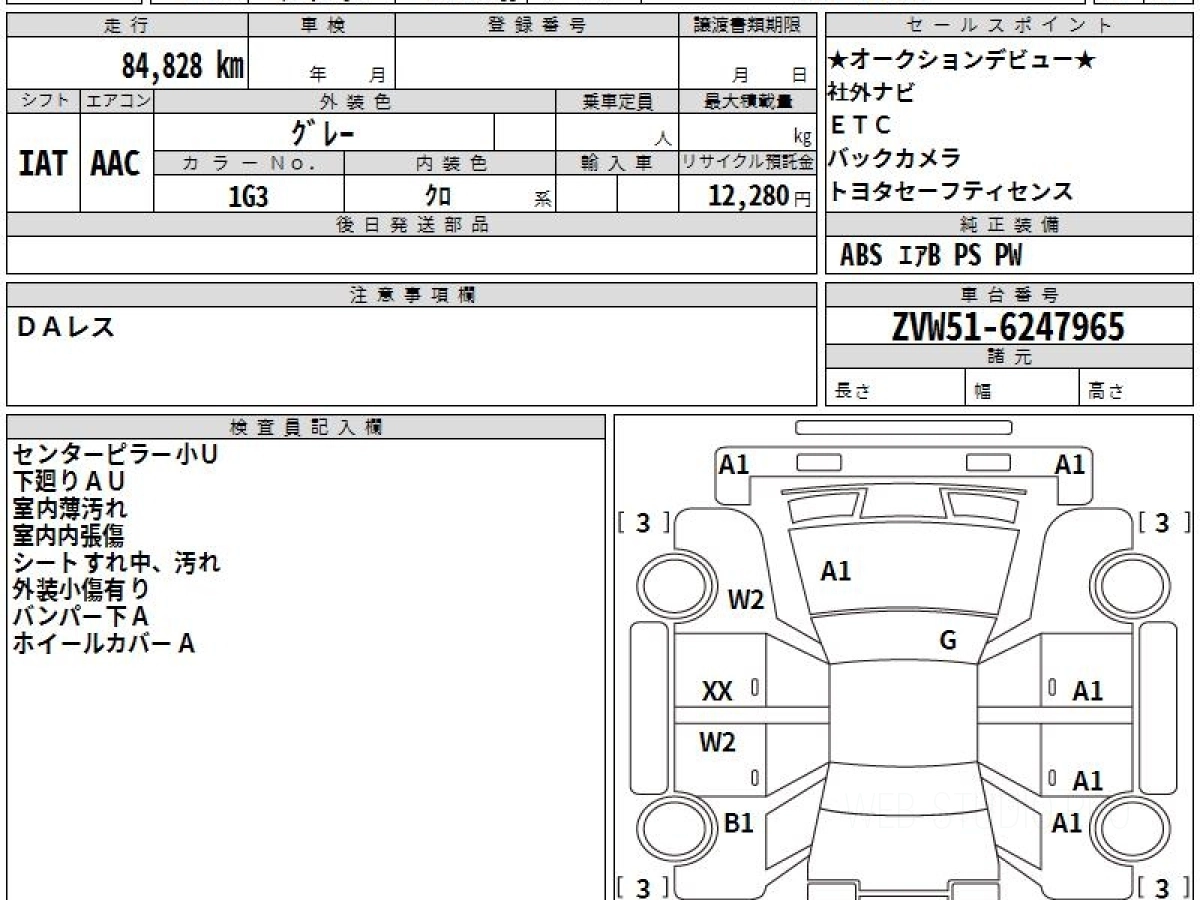Select the 検査員記入欄 header
The image size is (1200, 900).
click(x=306, y=427)
